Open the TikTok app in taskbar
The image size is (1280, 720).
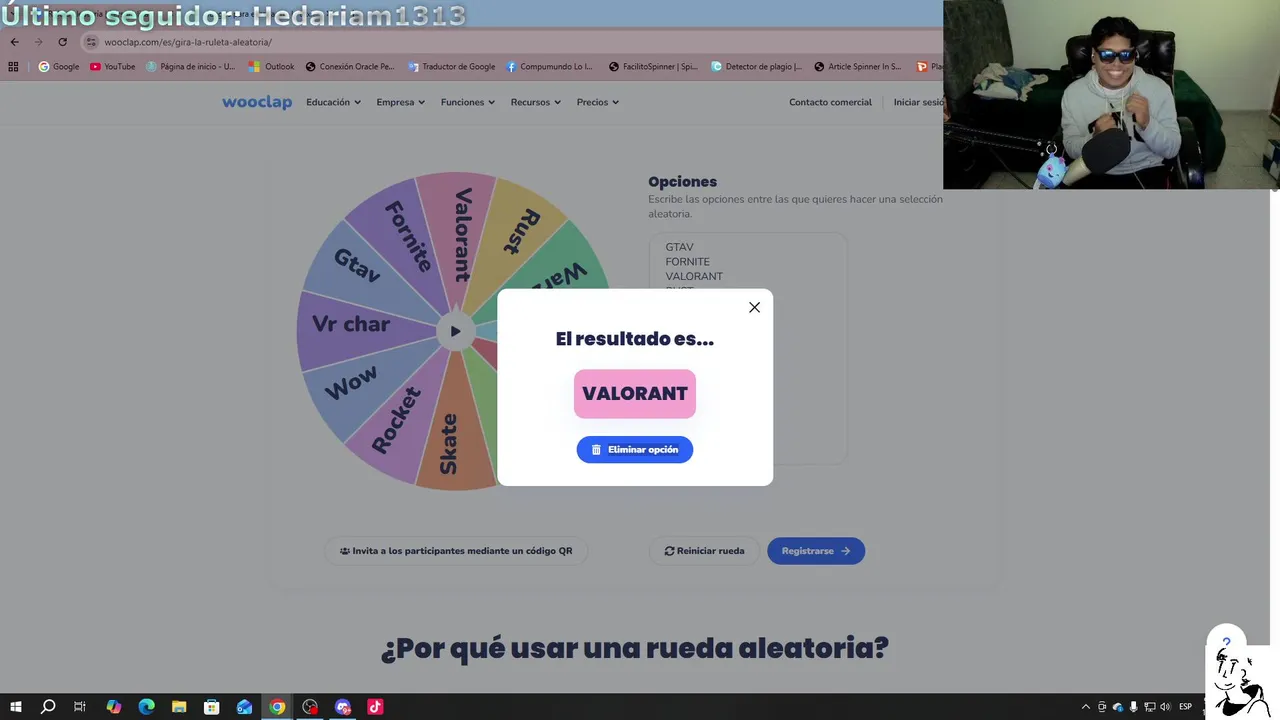(x=375, y=707)
